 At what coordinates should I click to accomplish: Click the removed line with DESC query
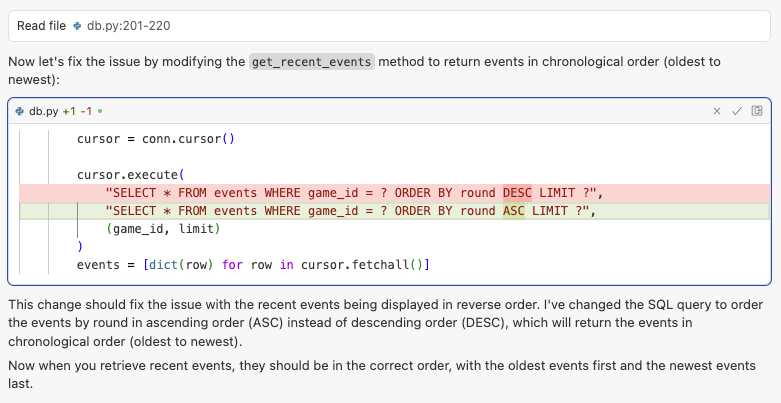pos(340,193)
